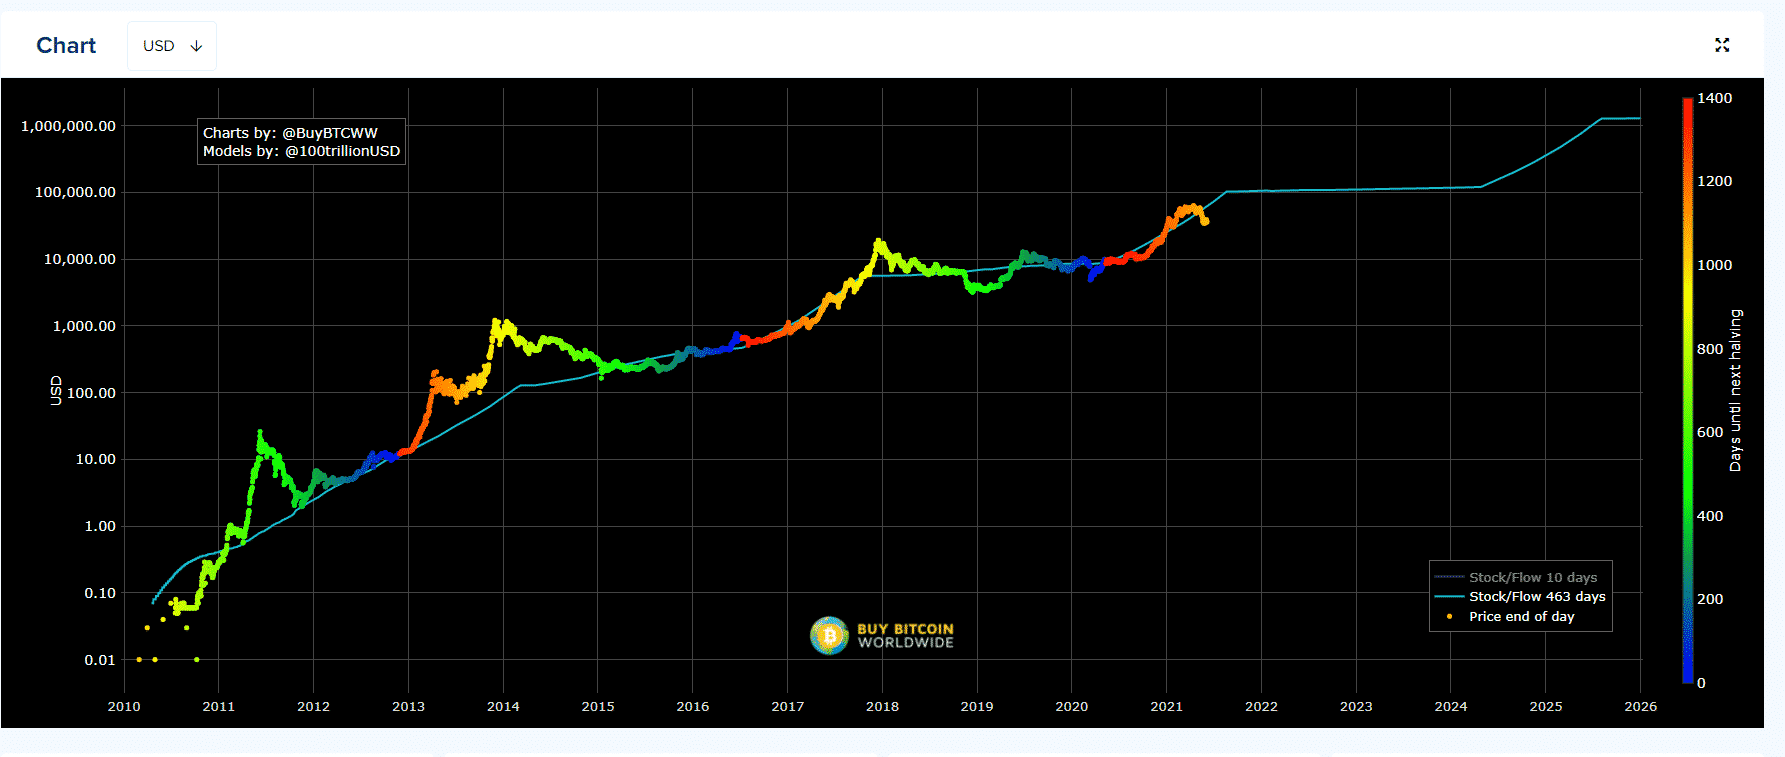Open the USD currency dropdown
Image resolution: width=1785 pixels, height=757 pixels.
(171, 46)
